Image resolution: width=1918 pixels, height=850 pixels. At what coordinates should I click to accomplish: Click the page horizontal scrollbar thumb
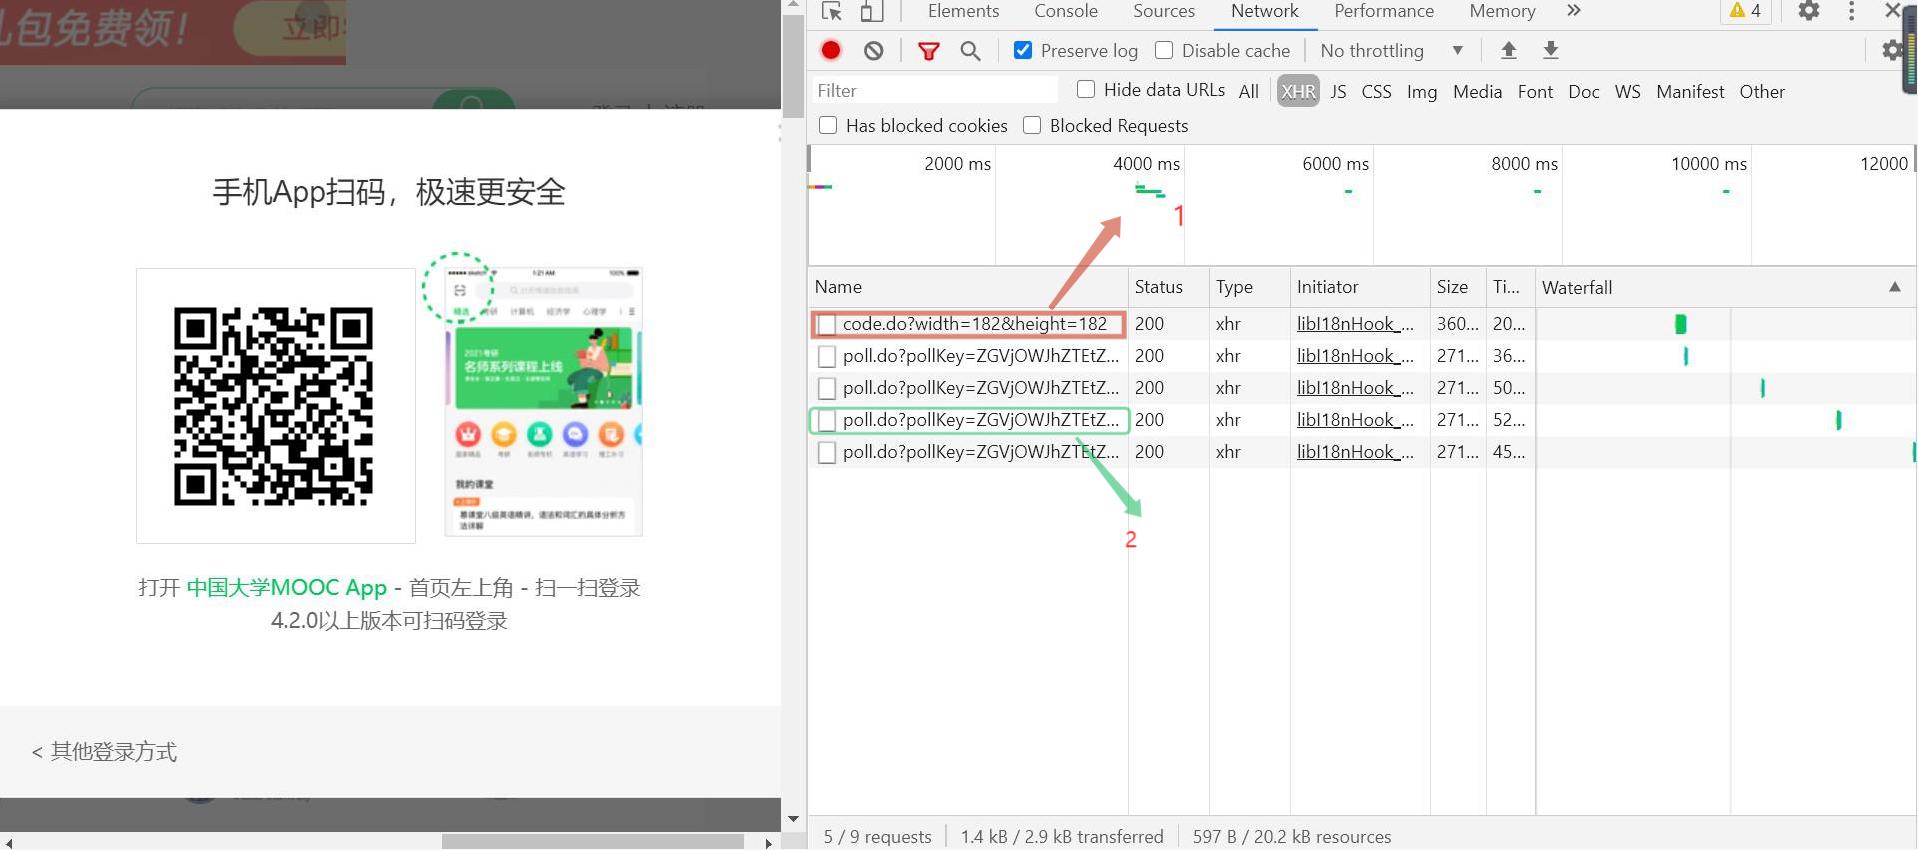[x=593, y=842]
